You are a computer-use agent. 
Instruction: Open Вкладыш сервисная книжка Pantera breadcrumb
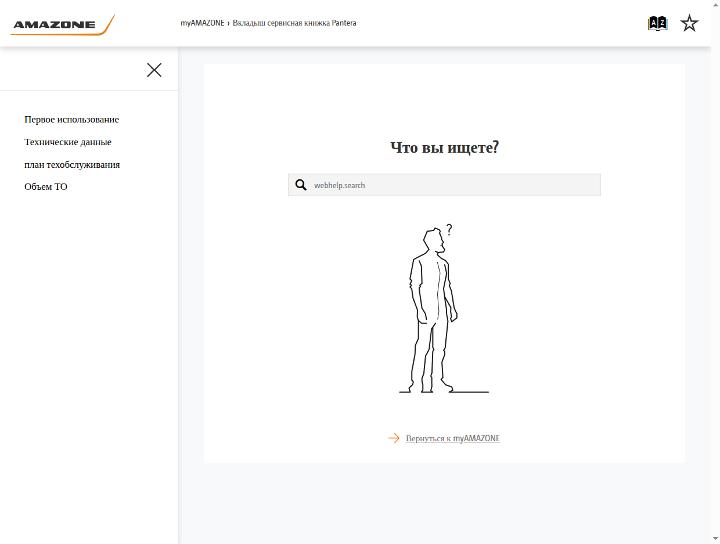pos(294,23)
